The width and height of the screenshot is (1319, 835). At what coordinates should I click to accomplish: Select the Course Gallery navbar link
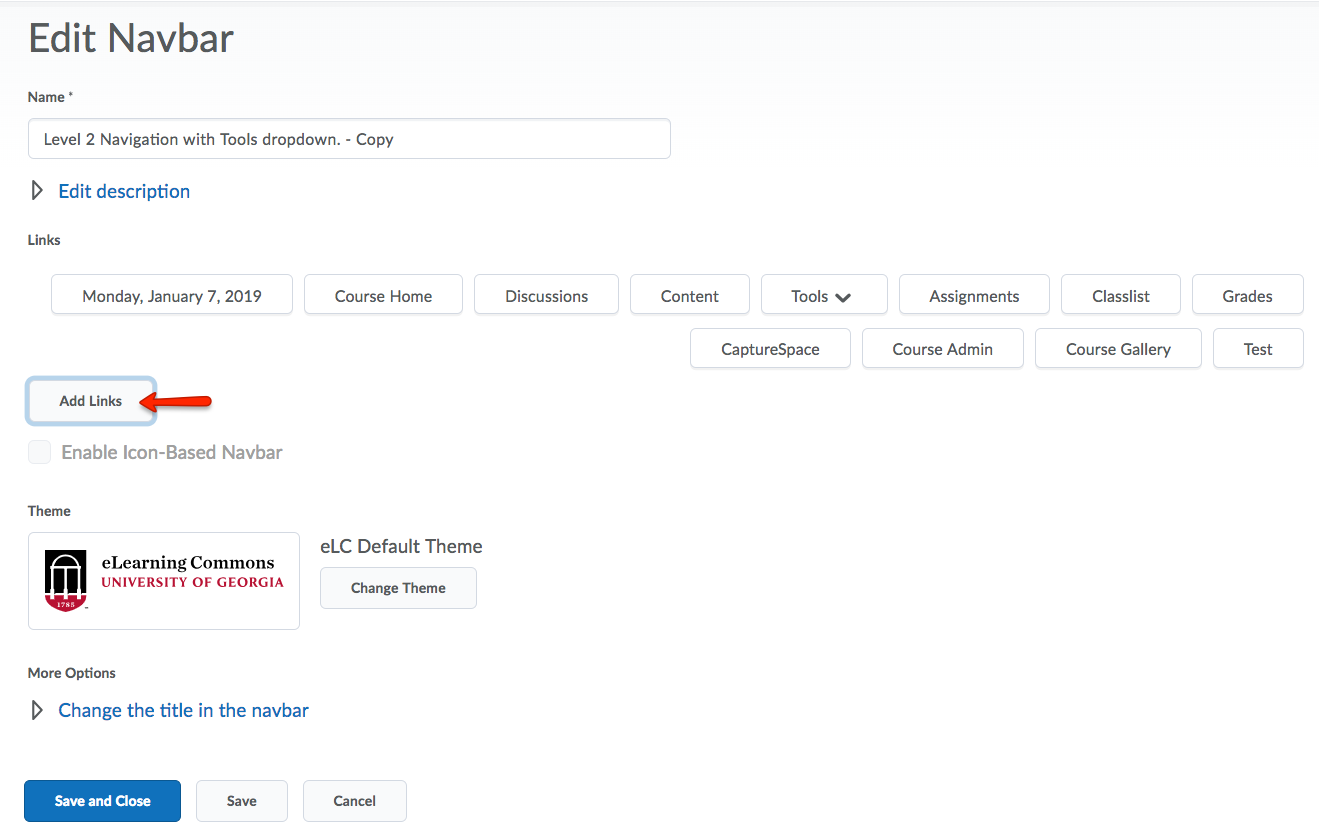click(1118, 349)
